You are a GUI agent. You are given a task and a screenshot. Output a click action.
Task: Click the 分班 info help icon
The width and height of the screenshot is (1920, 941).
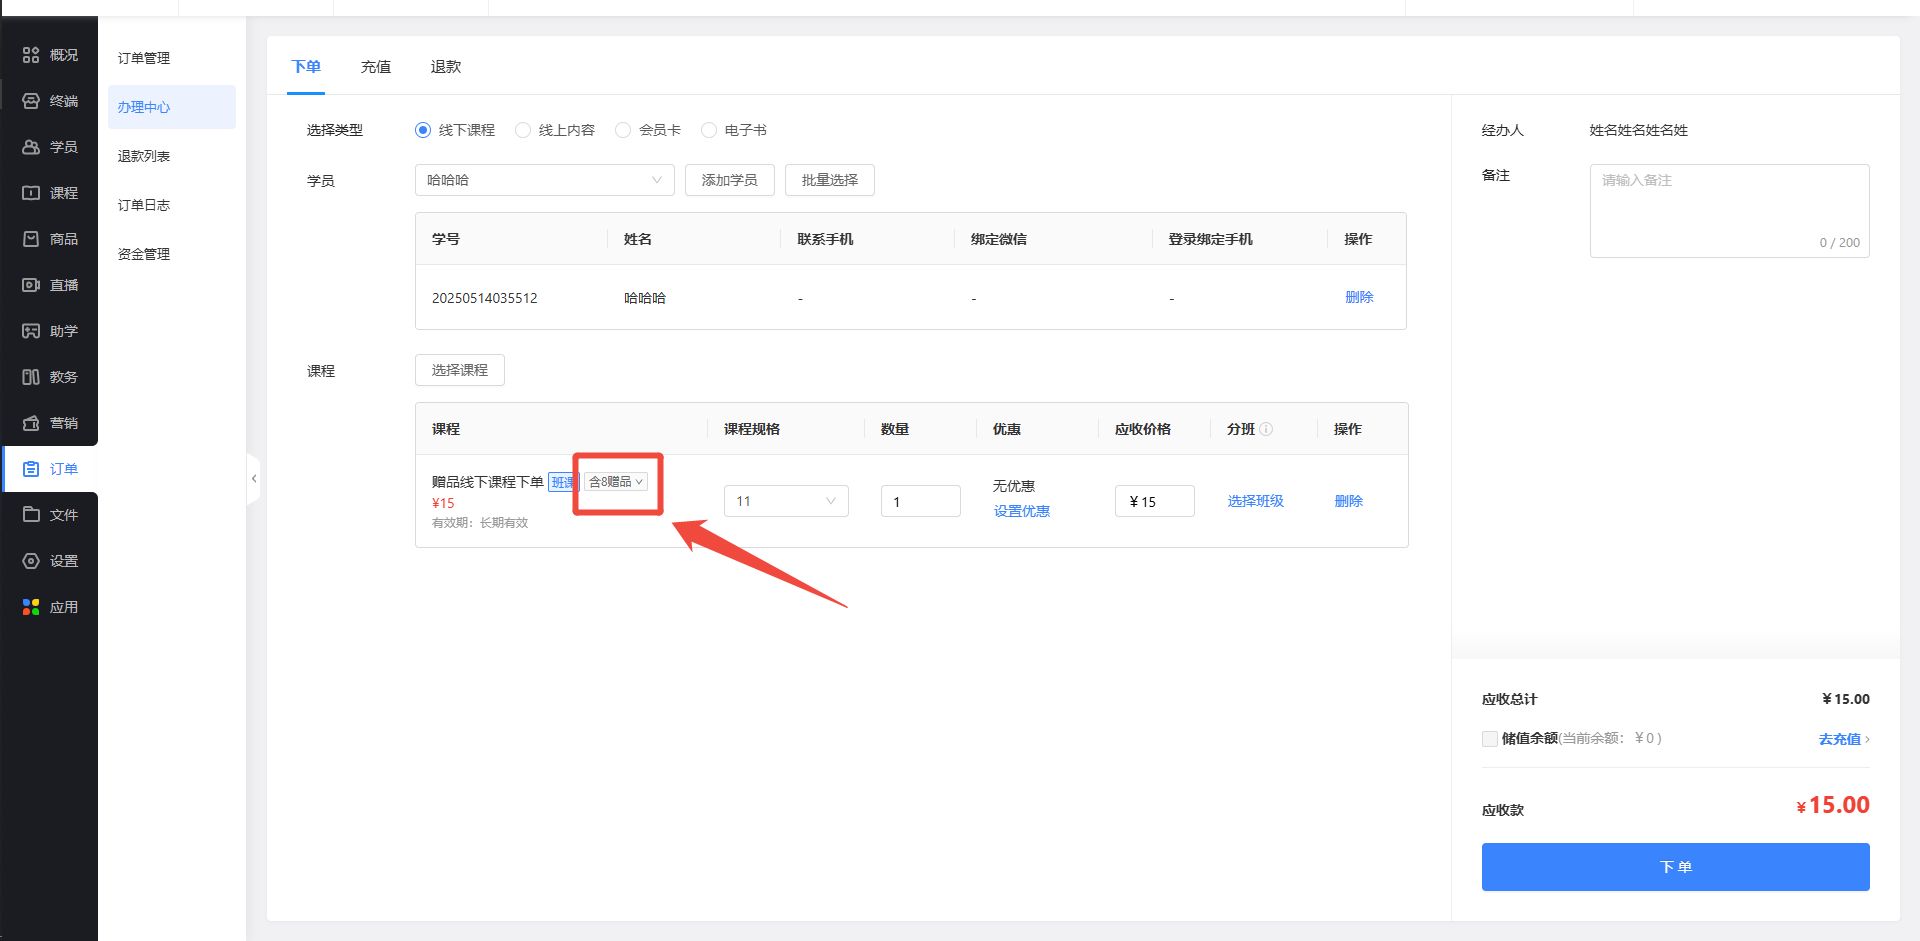click(x=1266, y=429)
